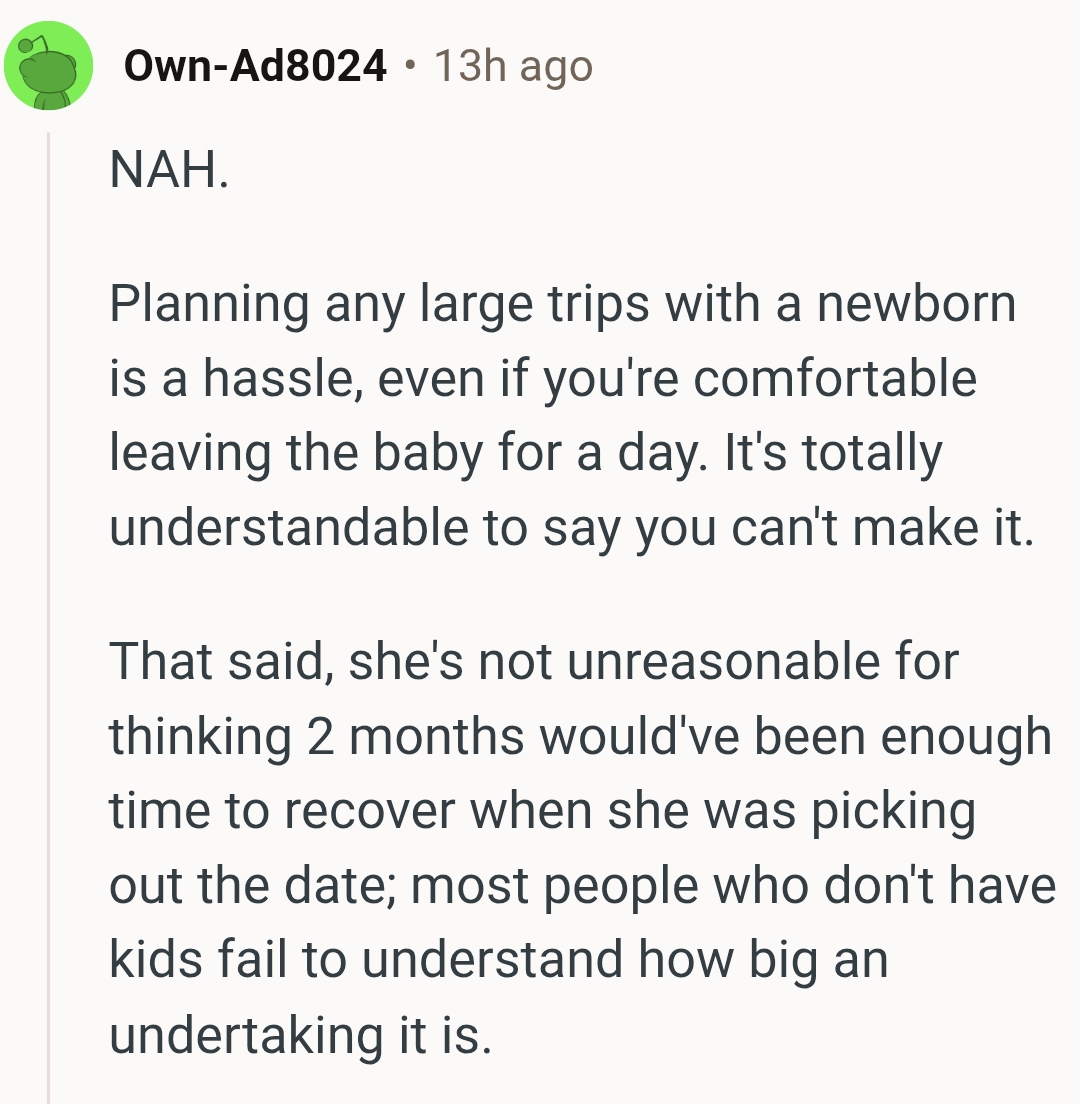Collapse the comment using the thread line
This screenshot has width=1080, height=1104.
point(48,600)
